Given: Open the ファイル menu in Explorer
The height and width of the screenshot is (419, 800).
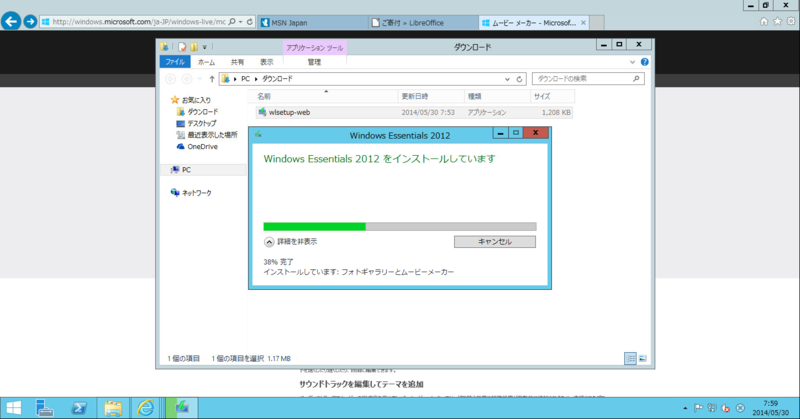Looking at the screenshot, I should (x=175, y=62).
